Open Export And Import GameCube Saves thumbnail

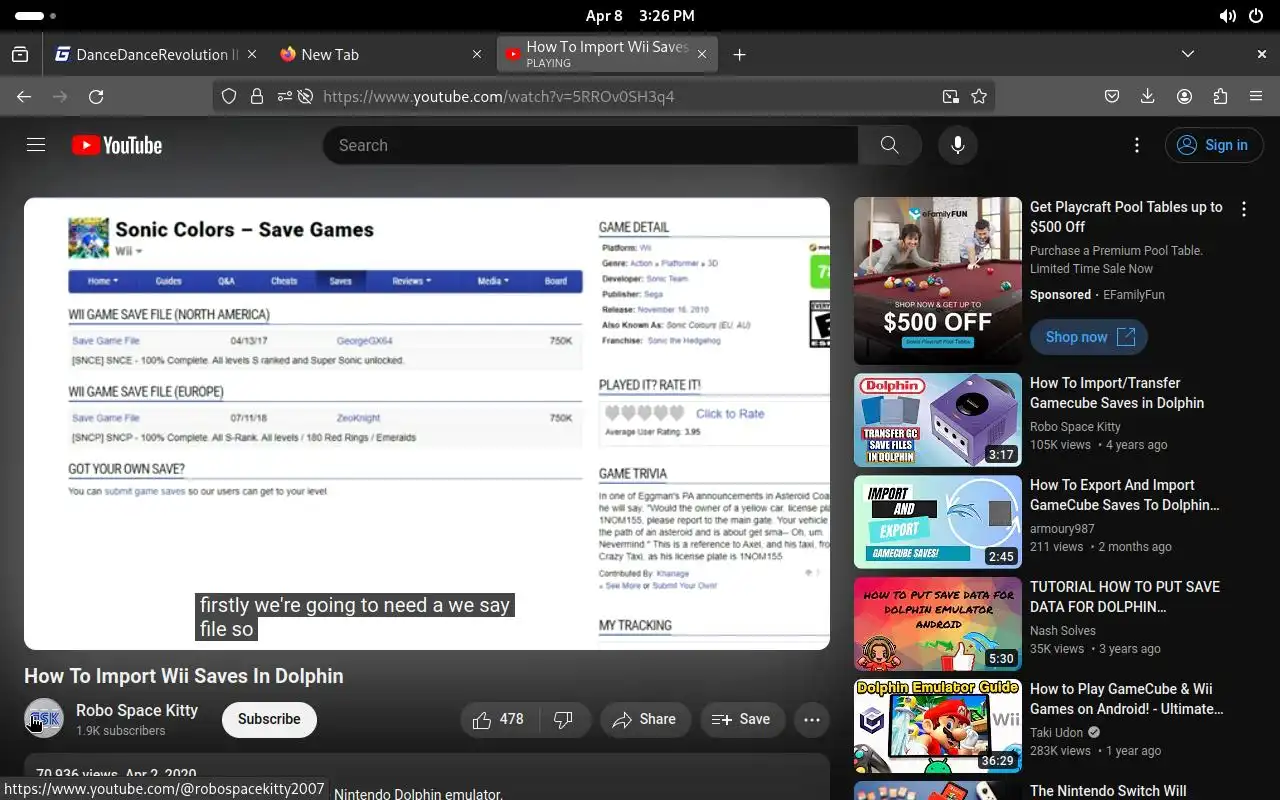[x=938, y=522]
